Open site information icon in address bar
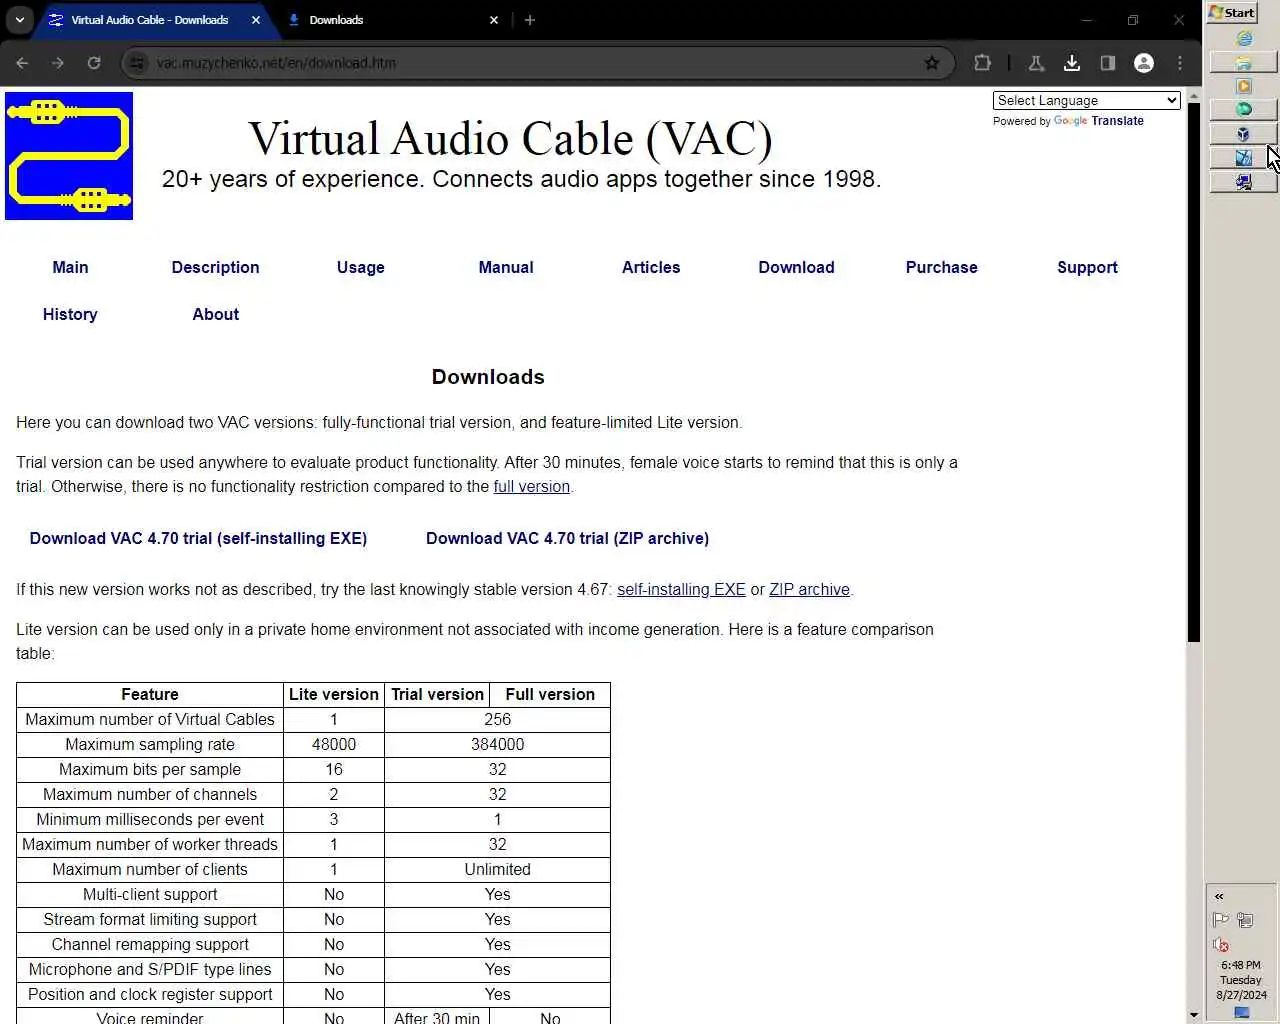Viewport: 1280px width, 1024px height. tap(139, 63)
